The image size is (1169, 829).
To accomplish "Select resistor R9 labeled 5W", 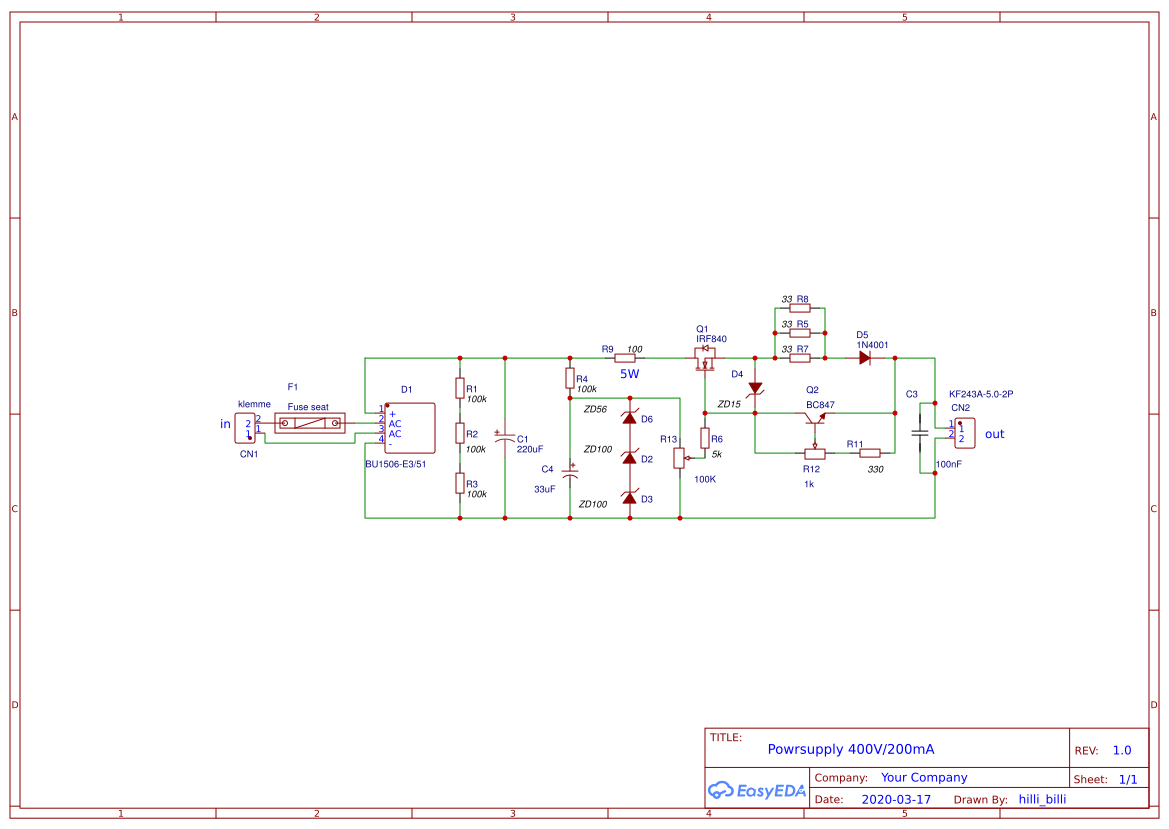I will tap(627, 356).
